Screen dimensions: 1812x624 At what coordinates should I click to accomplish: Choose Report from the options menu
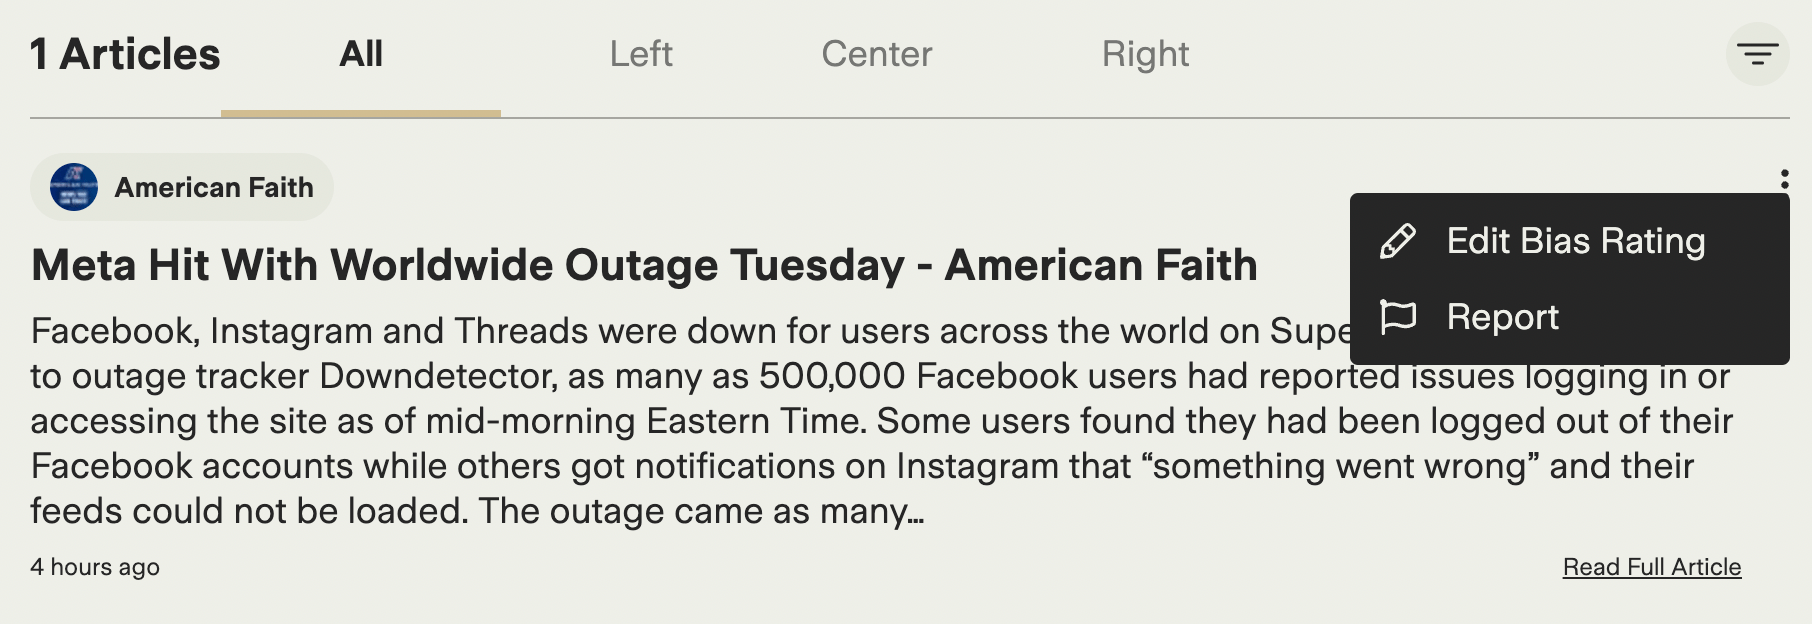coord(1502,317)
